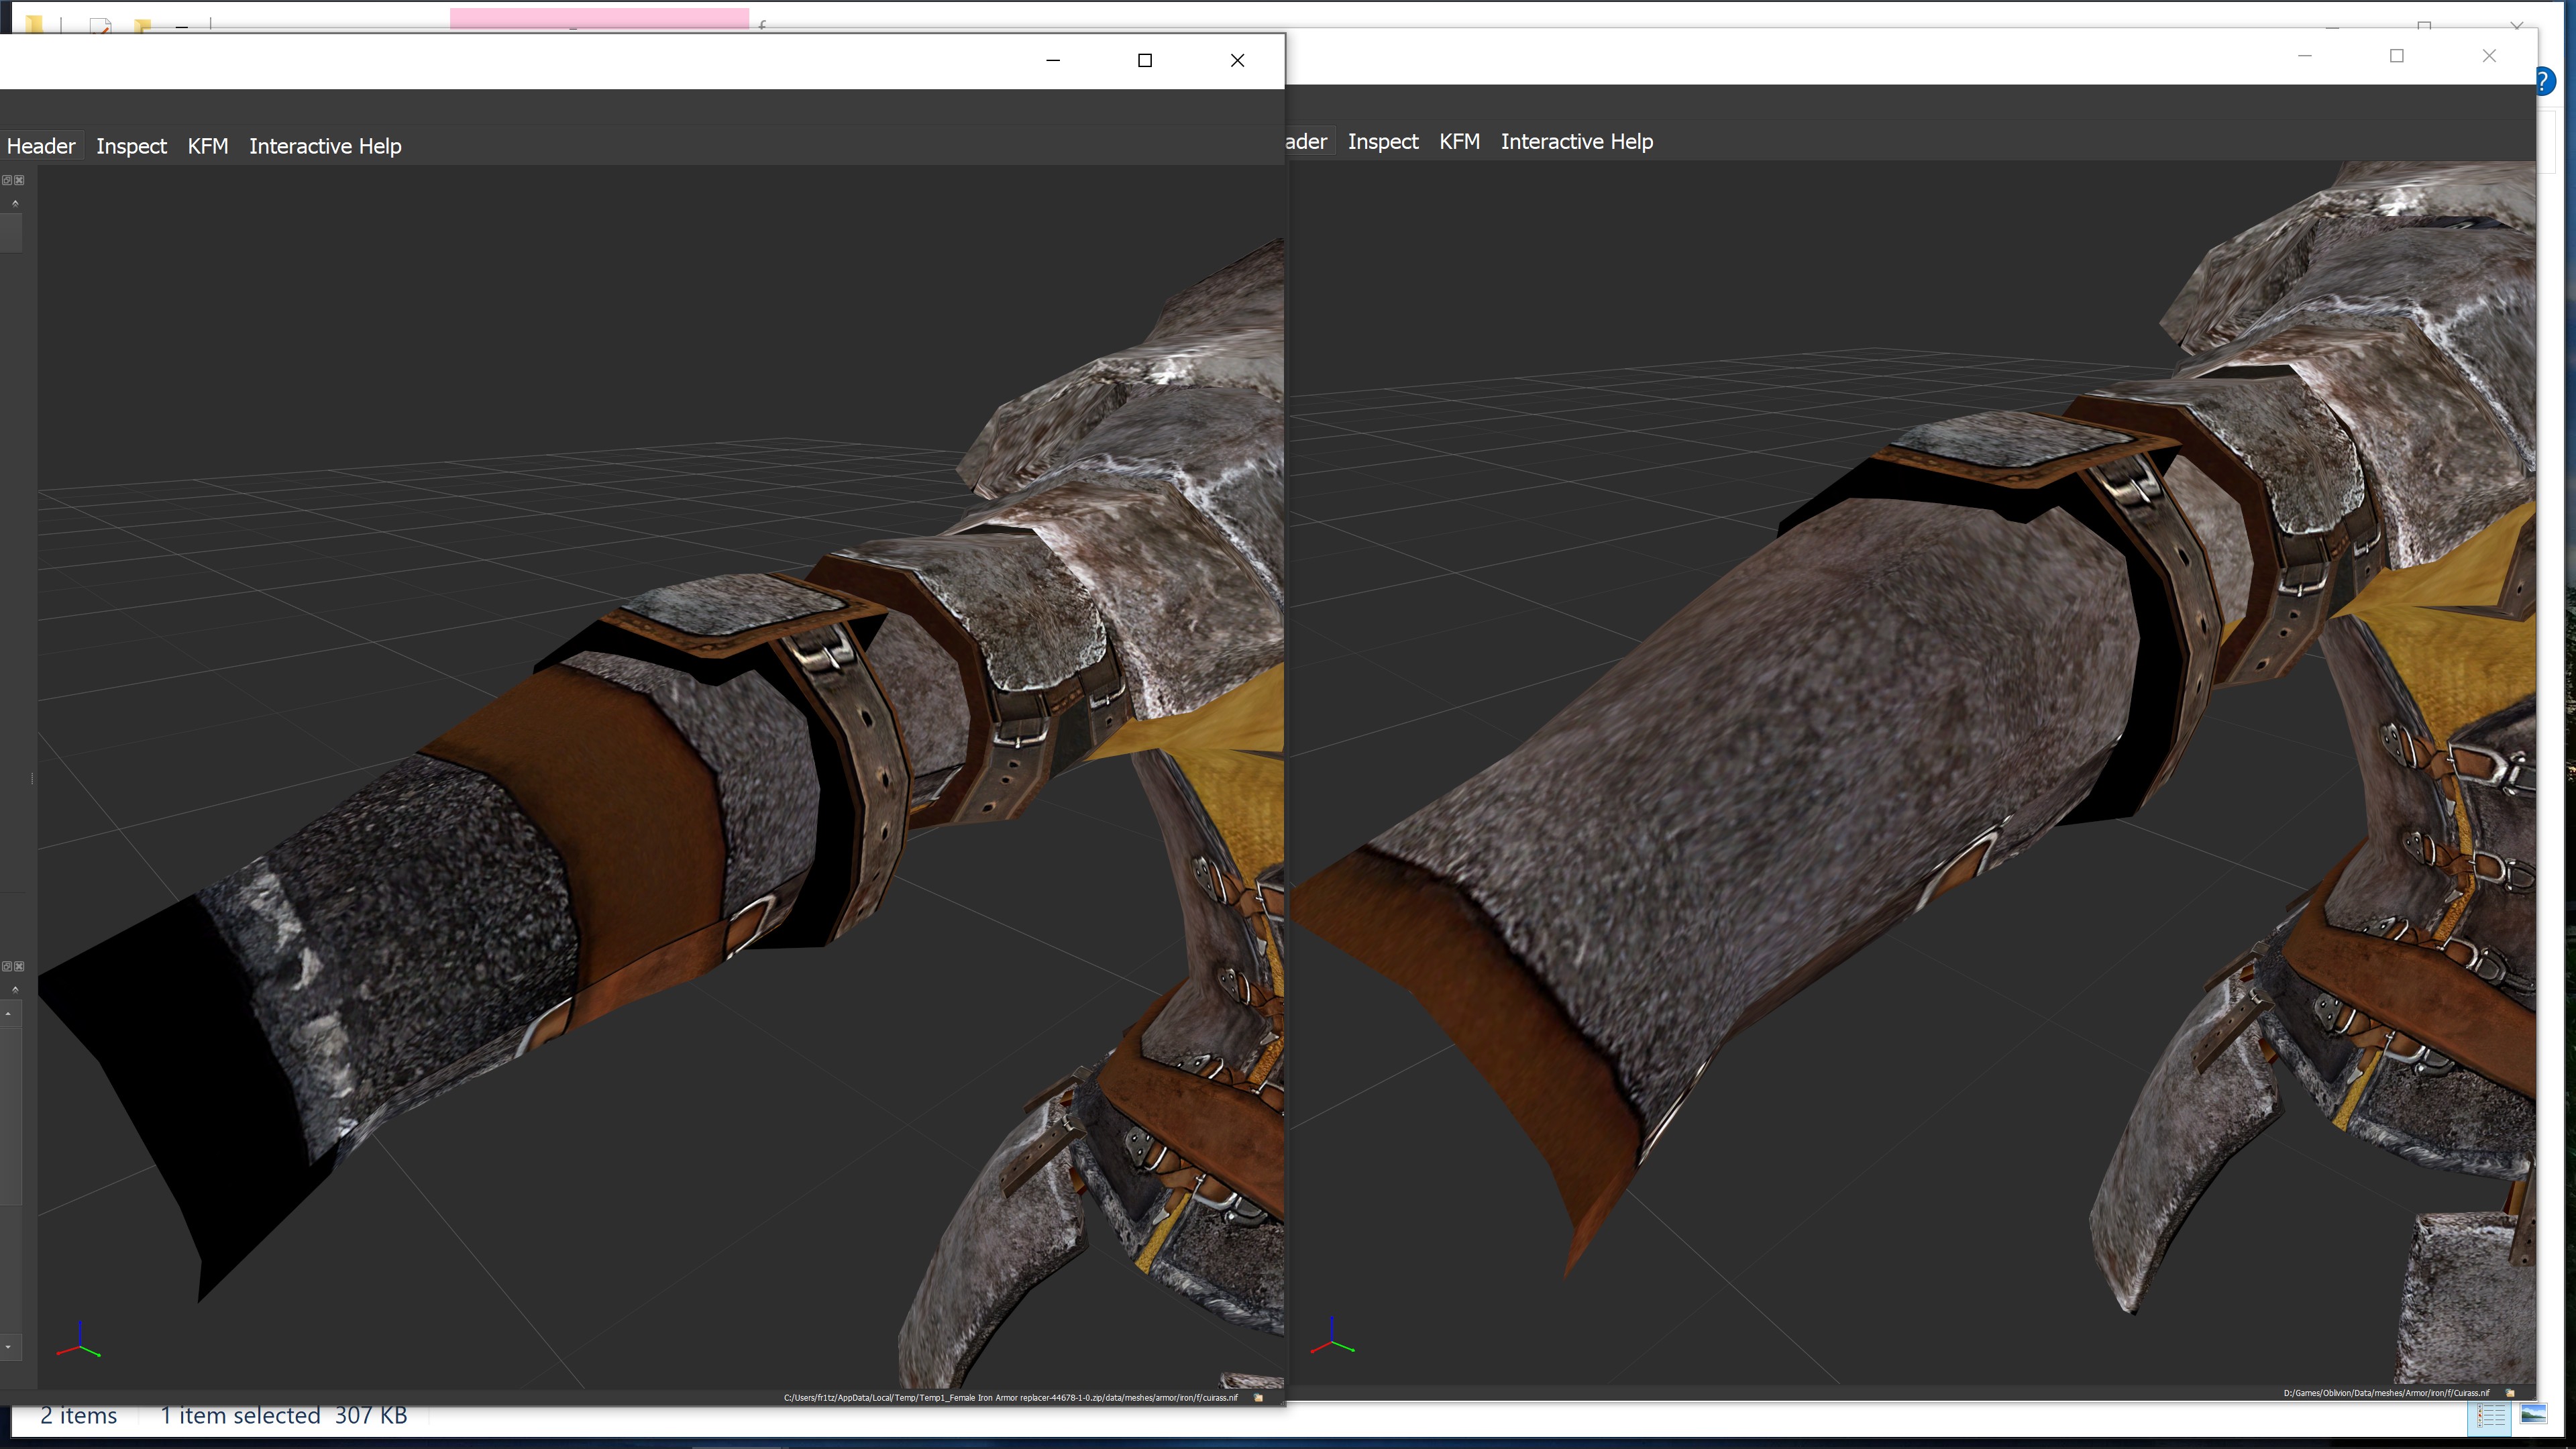2576x1449 pixels.
Task: Open the Inspect tab in left window
Action: pos(131,146)
